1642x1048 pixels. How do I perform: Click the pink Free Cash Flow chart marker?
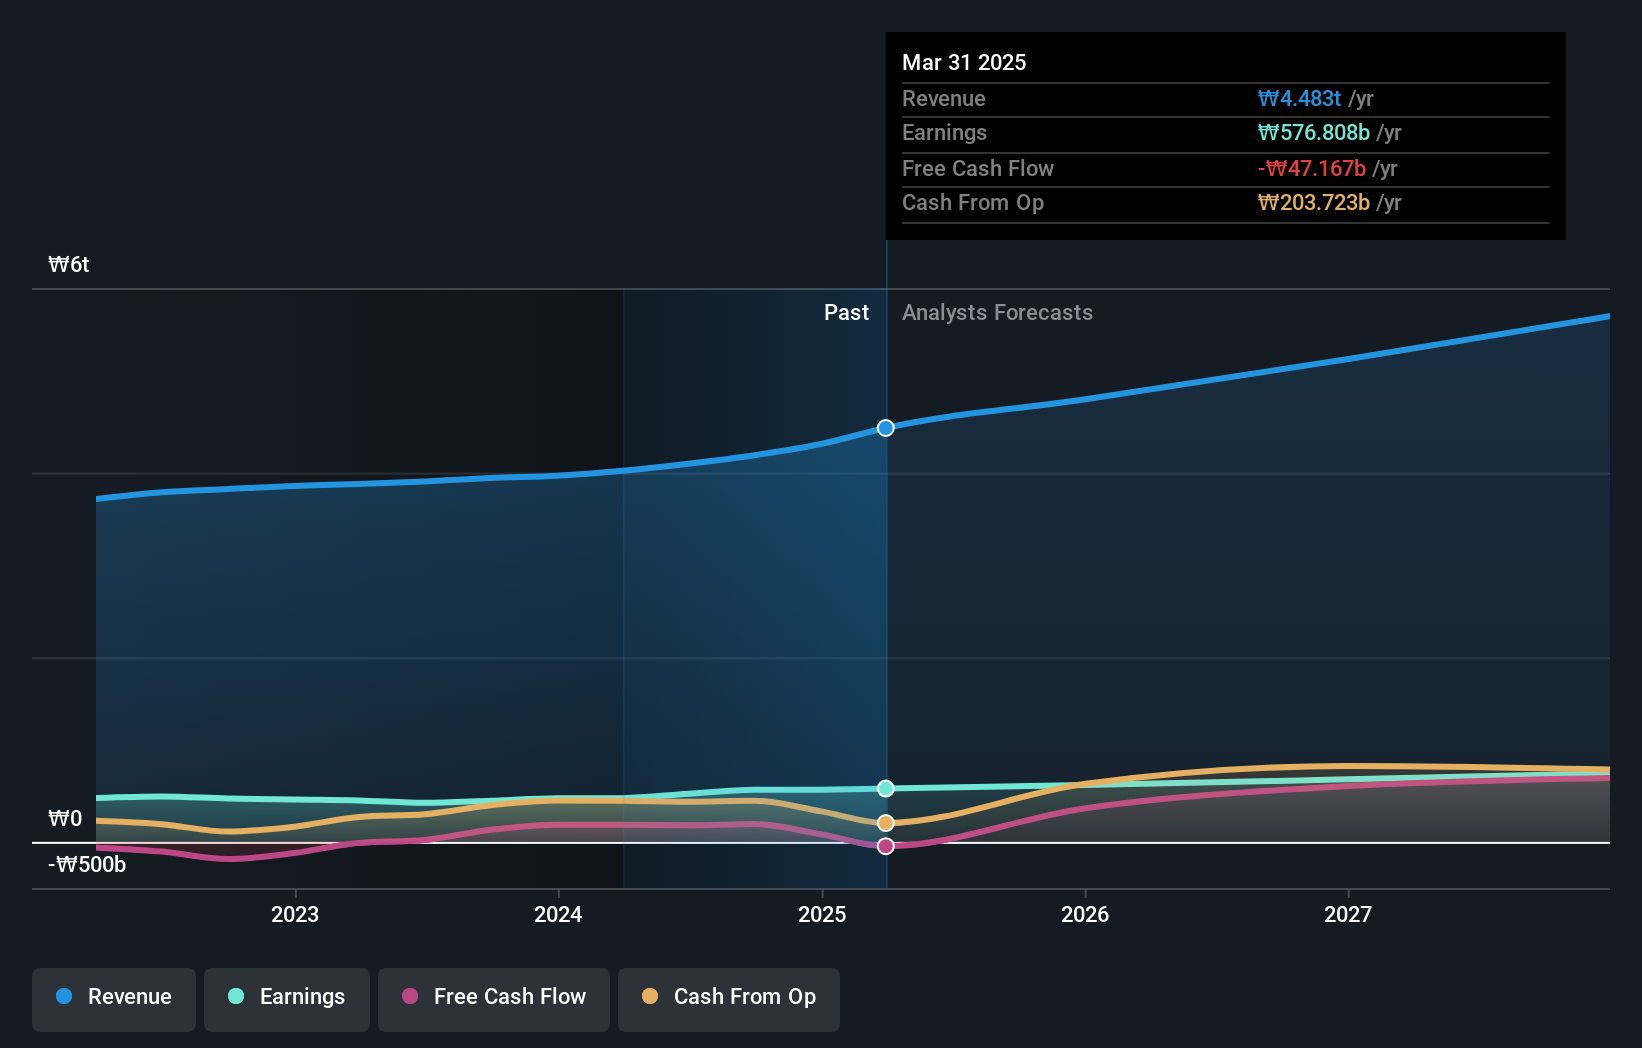click(x=885, y=846)
